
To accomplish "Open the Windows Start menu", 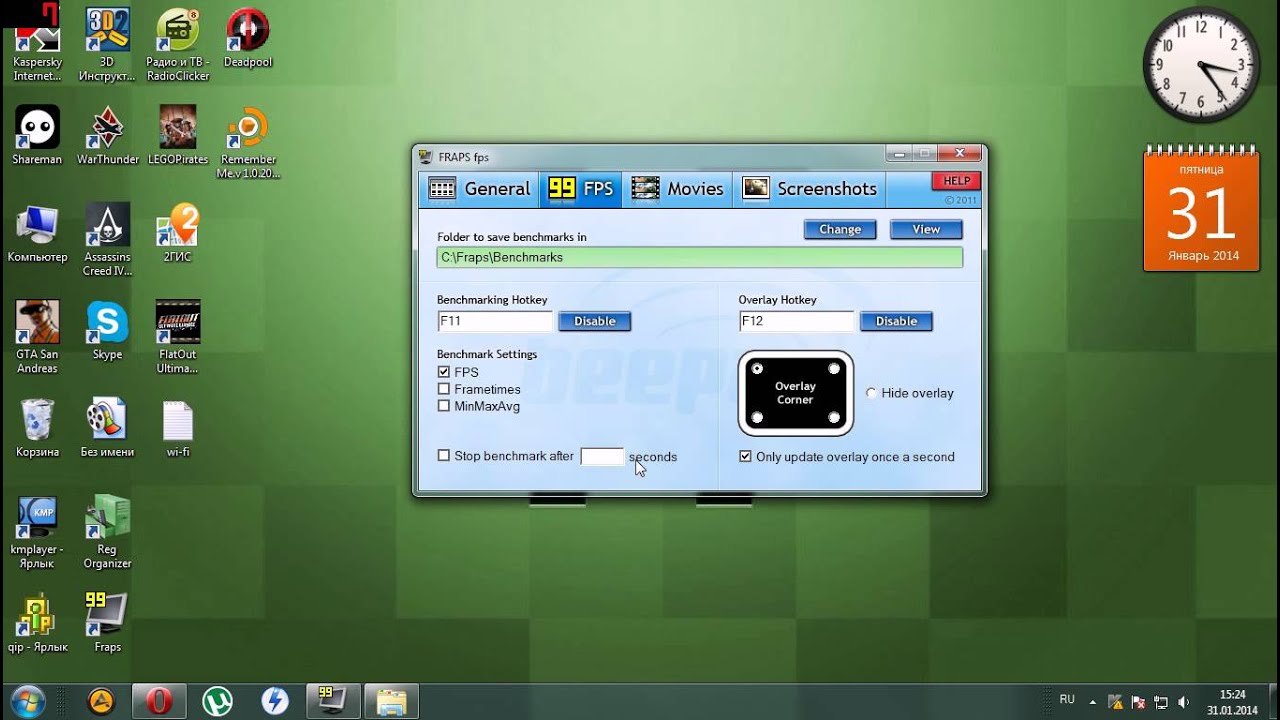I will 28,700.
